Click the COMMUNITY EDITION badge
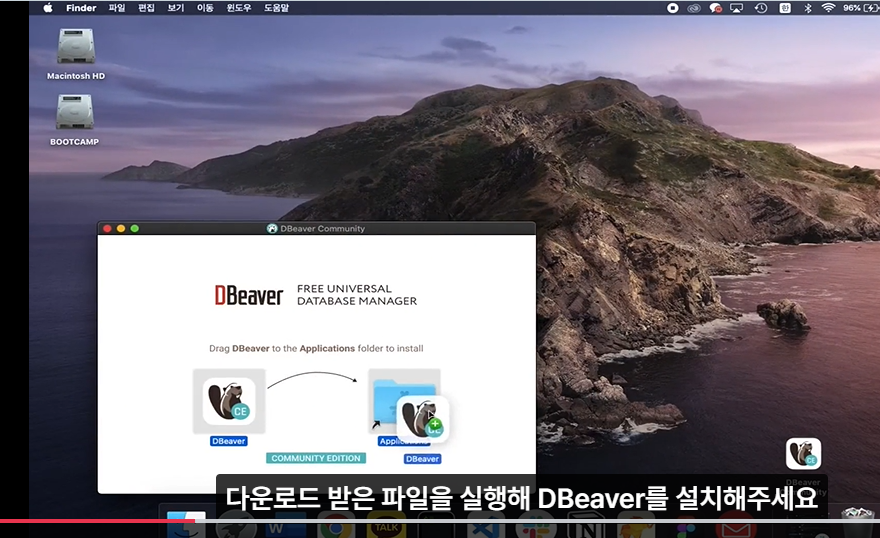The image size is (880, 538). [316, 458]
